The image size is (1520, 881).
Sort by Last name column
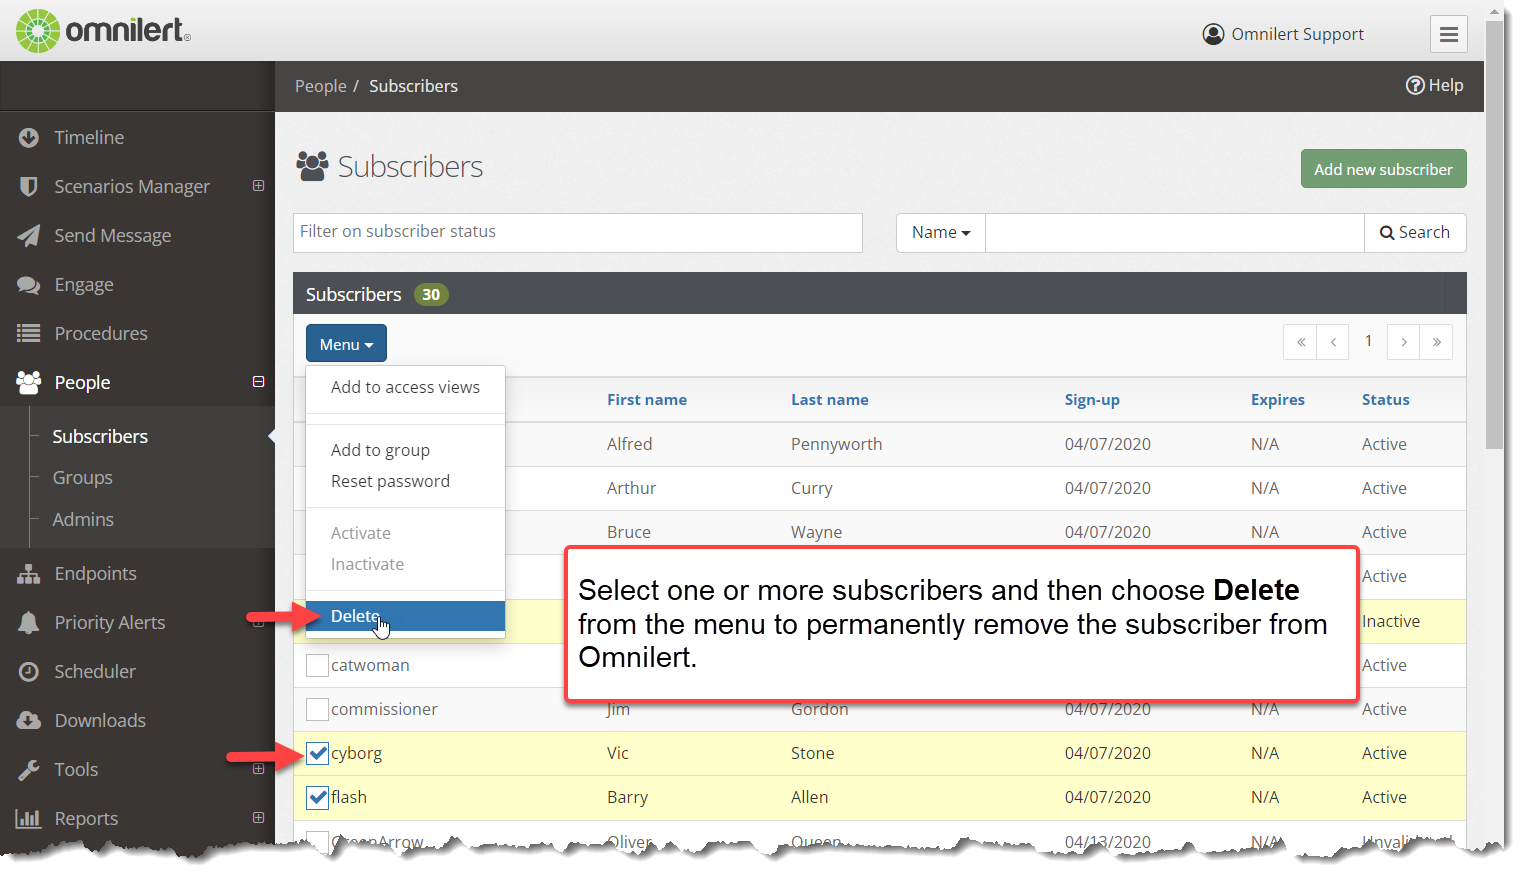point(829,399)
